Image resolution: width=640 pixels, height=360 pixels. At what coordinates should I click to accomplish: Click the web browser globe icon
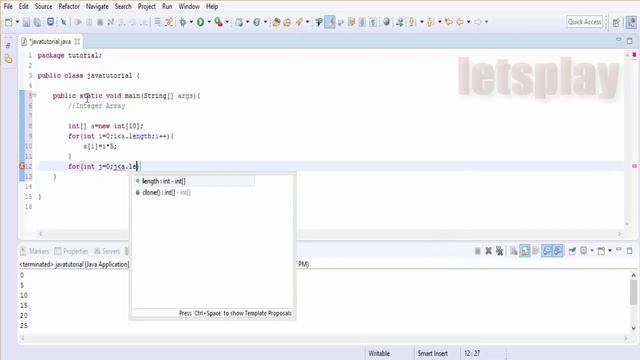[x=386, y=22]
